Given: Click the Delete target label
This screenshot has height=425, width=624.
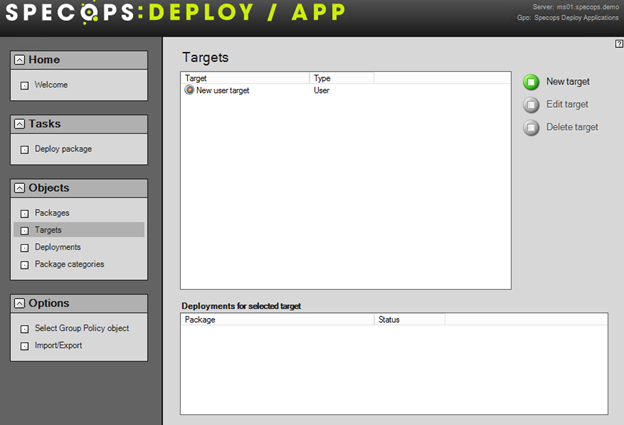Looking at the screenshot, I should (x=572, y=127).
